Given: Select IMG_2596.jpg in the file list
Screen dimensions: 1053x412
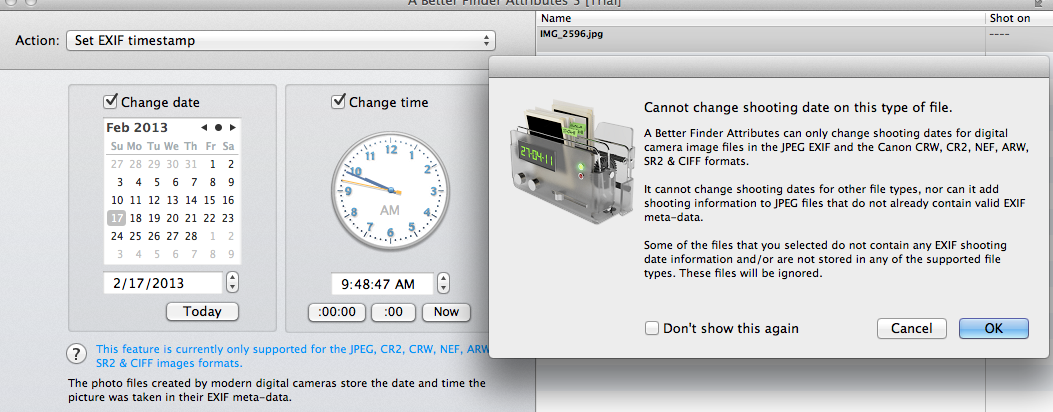Looking at the screenshot, I should [x=573, y=35].
